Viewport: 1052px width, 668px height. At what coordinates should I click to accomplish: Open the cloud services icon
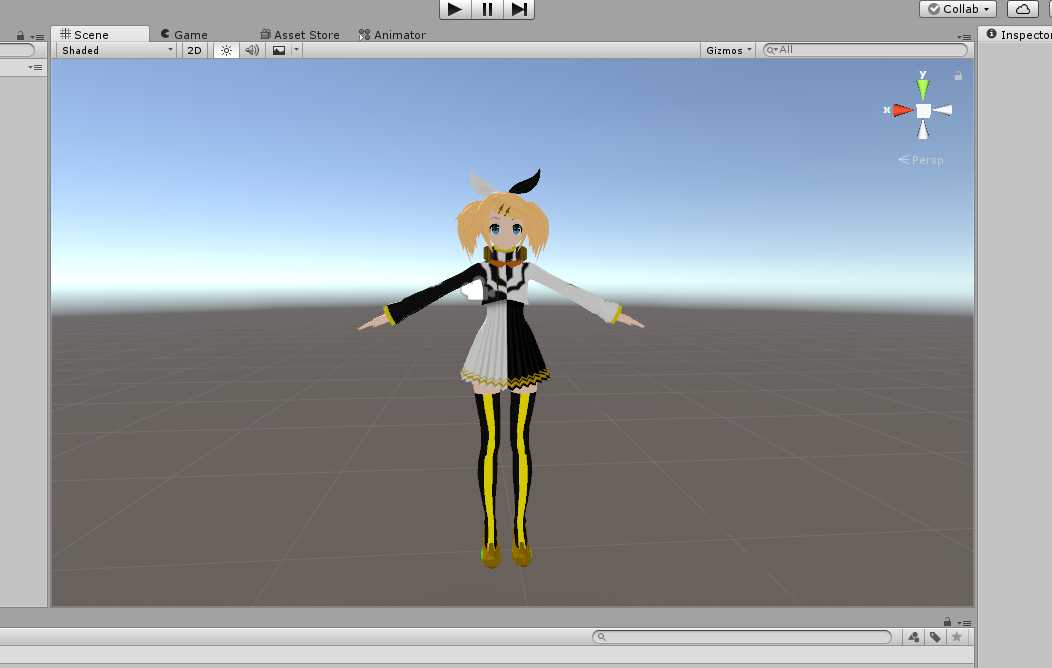pos(1022,9)
